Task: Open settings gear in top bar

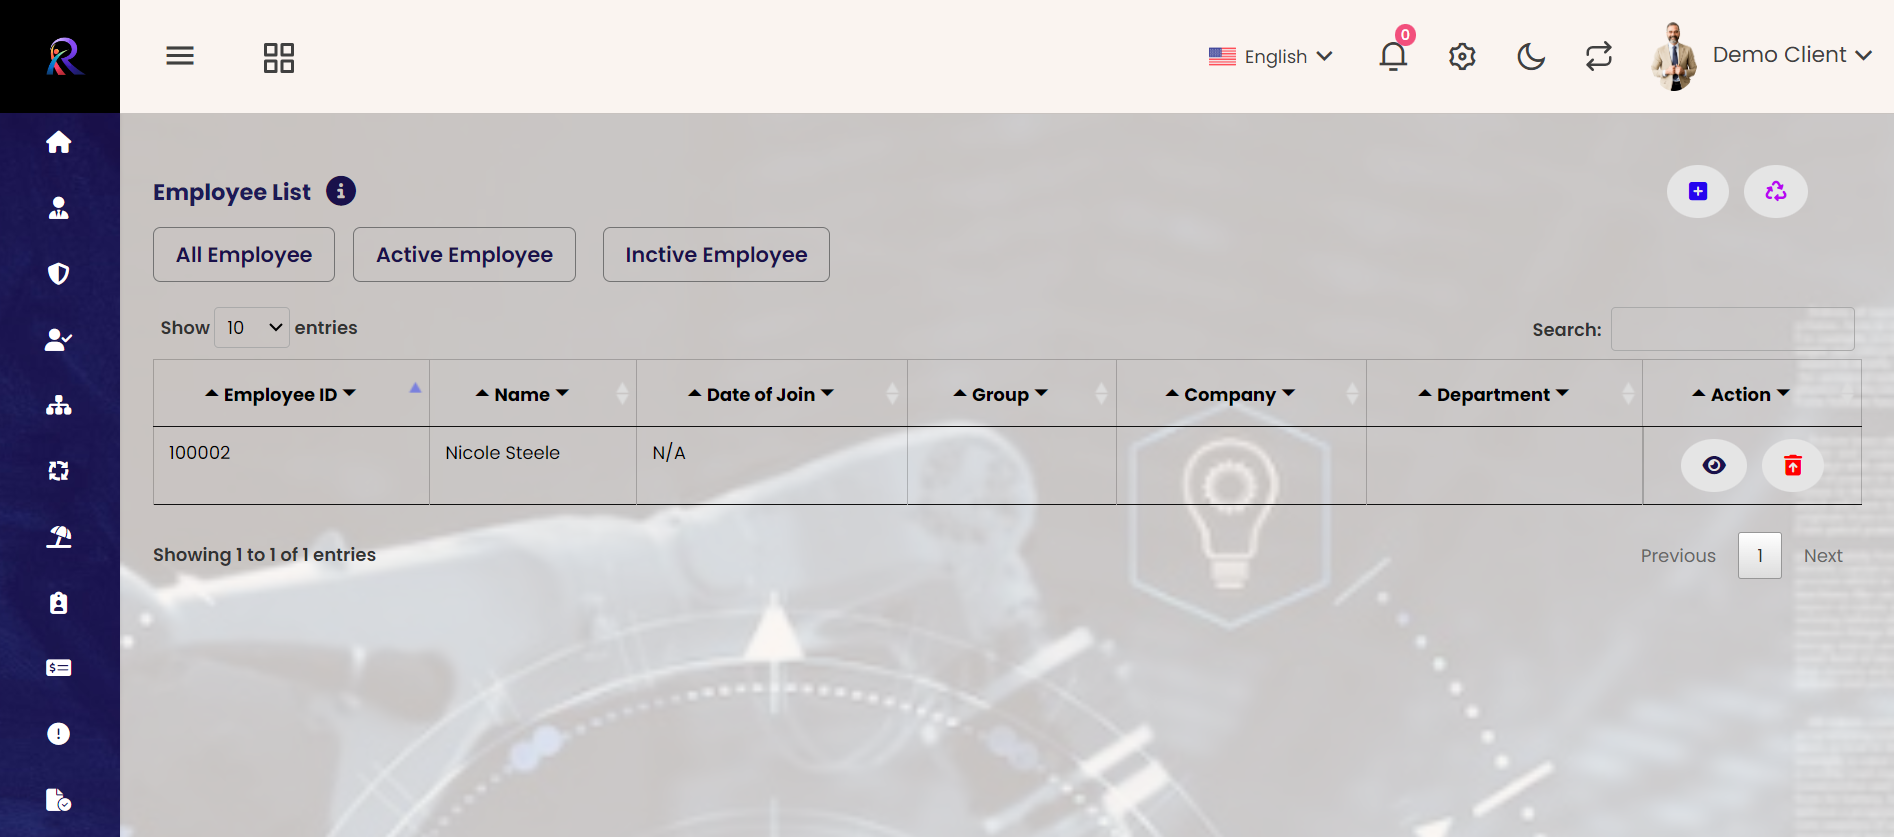Action: tap(1462, 56)
